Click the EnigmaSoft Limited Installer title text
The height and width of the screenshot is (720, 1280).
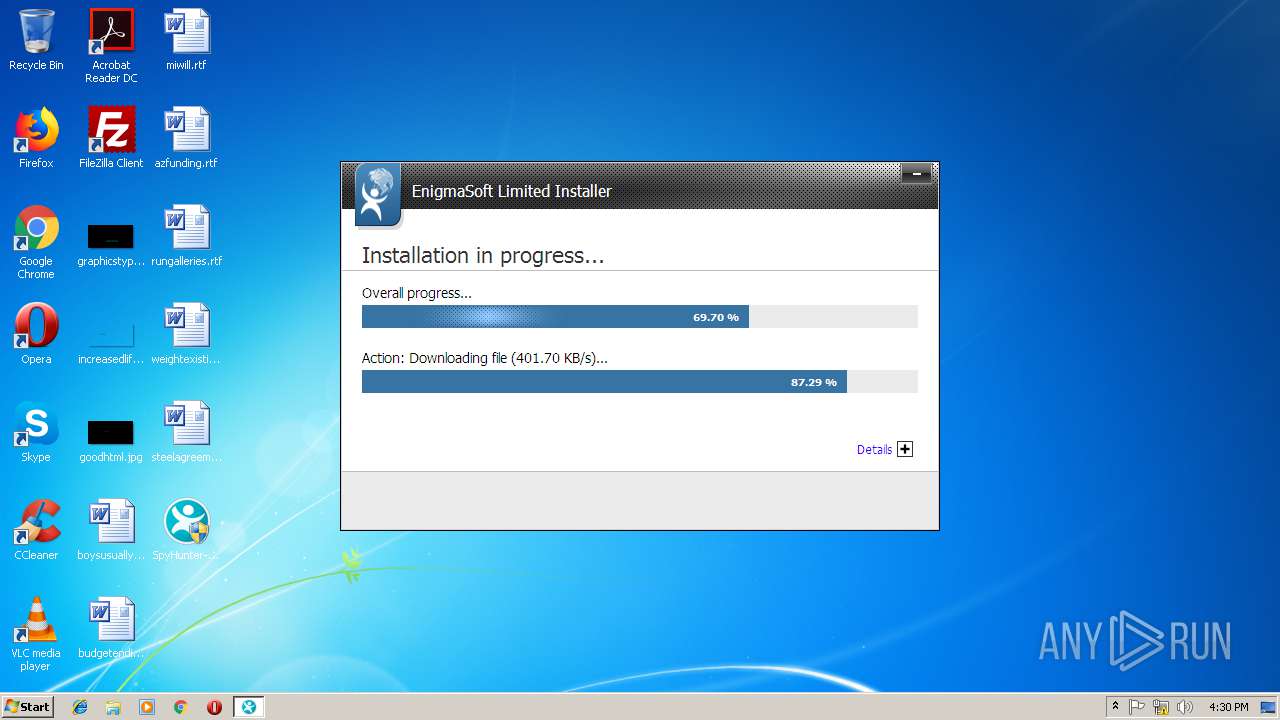pyautogui.click(x=512, y=191)
